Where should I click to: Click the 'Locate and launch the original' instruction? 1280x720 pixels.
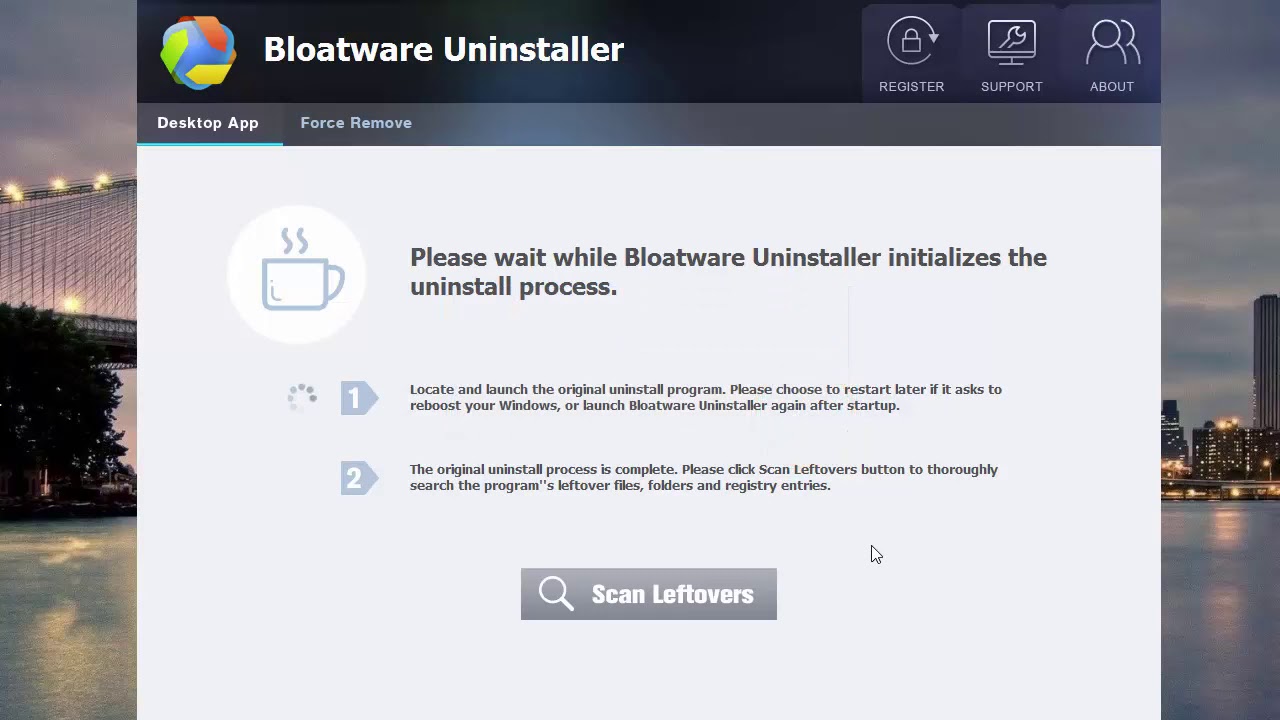click(x=706, y=397)
